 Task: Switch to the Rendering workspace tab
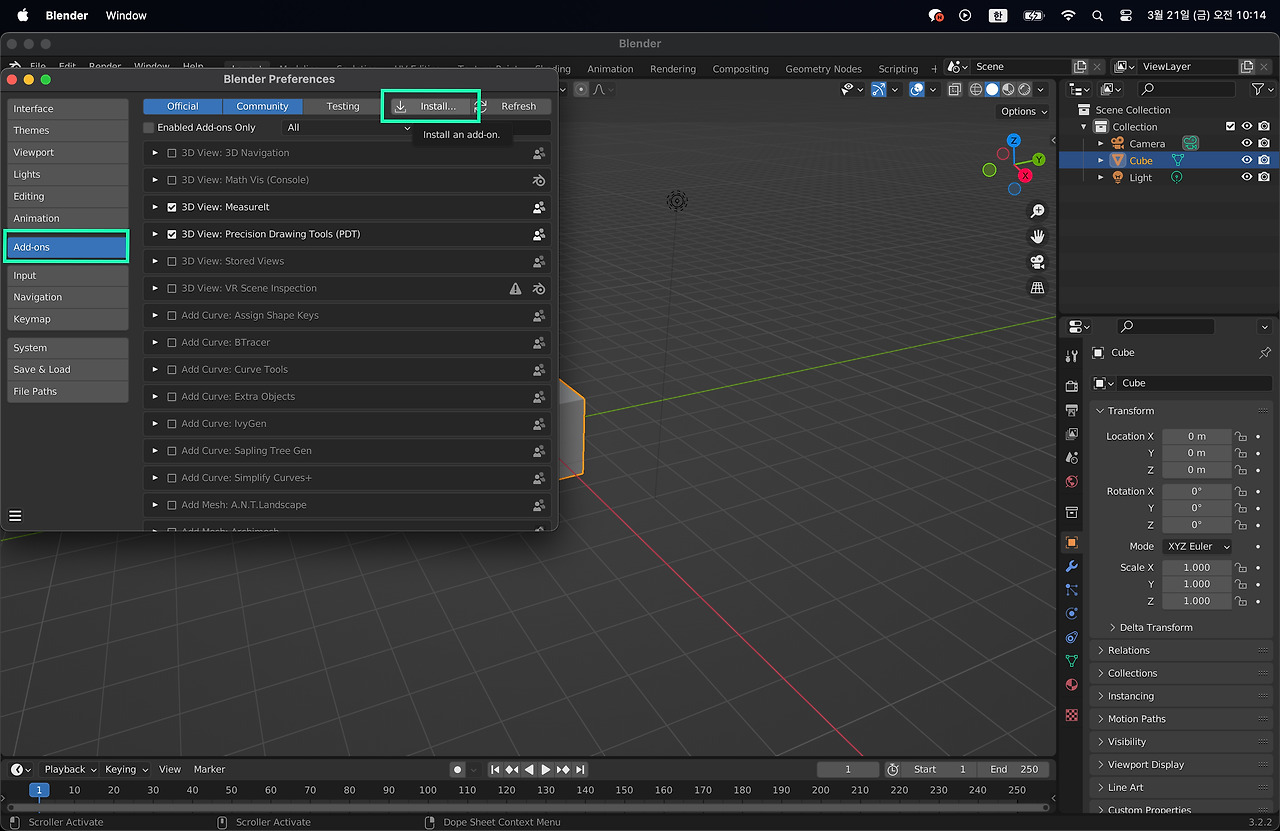(673, 69)
